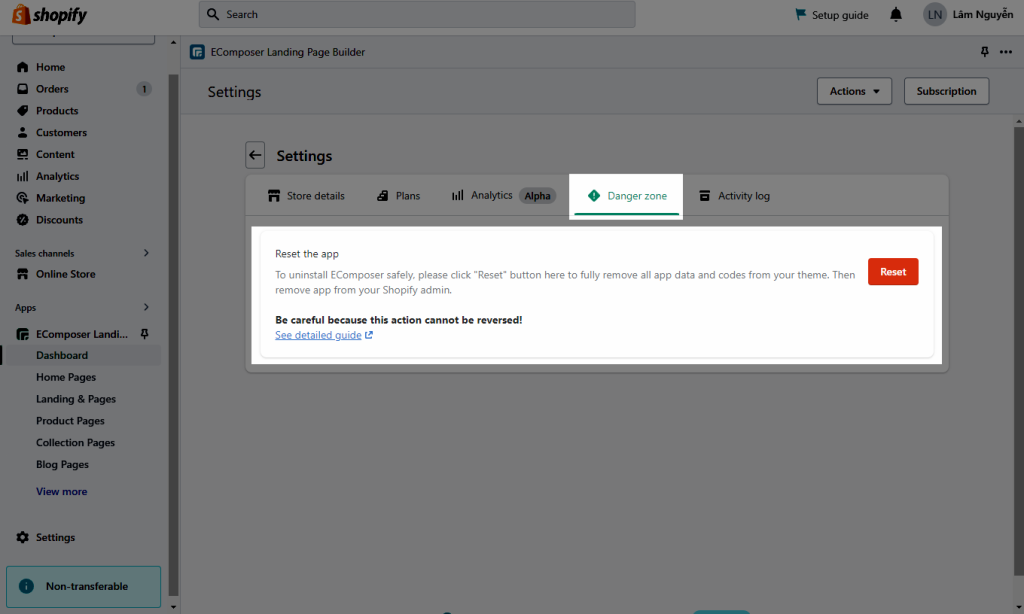Switch to the Plans tab

(x=398, y=195)
